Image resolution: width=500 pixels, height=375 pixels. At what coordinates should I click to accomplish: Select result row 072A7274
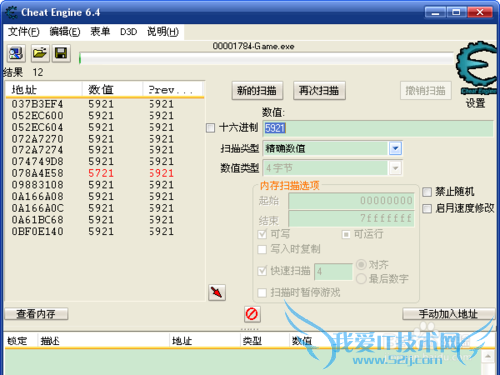coord(105,150)
